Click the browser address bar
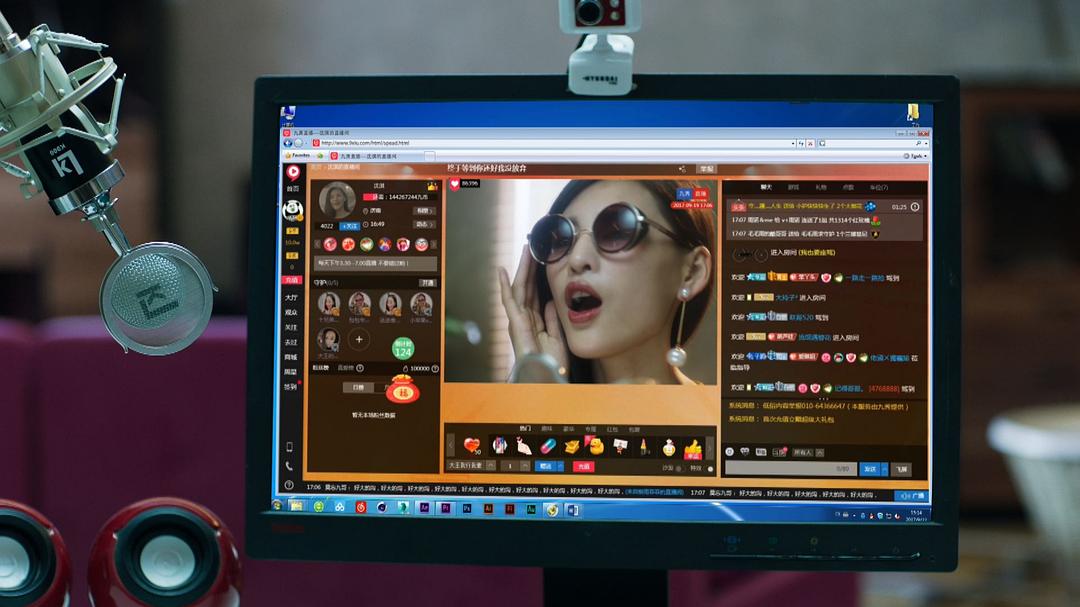The height and width of the screenshot is (607, 1080). 552,143
